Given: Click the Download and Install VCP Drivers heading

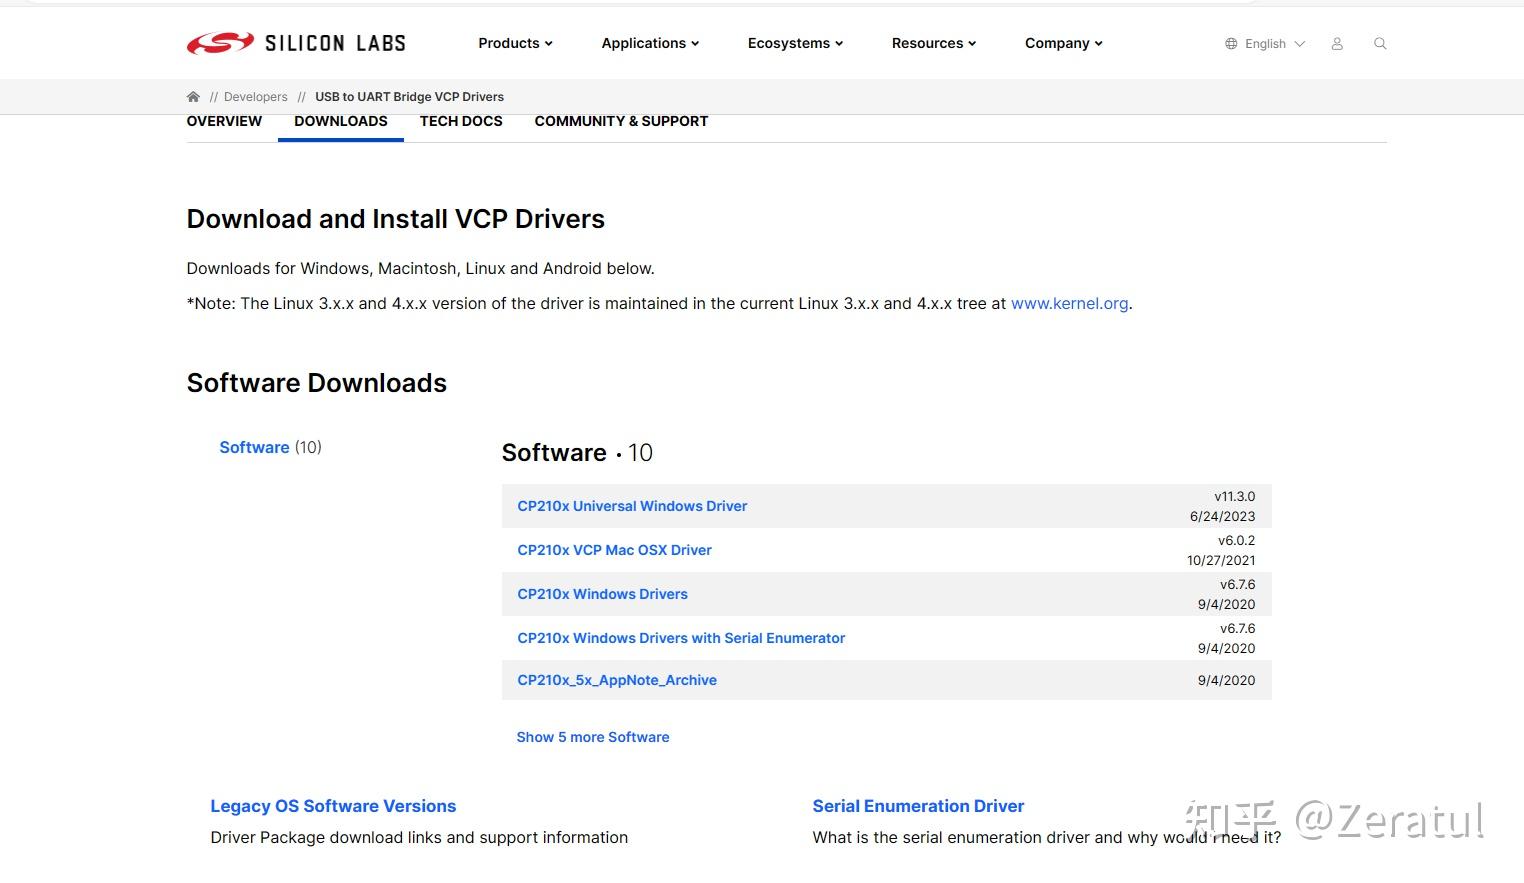Looking at the screenshot, I should [396, 219].
